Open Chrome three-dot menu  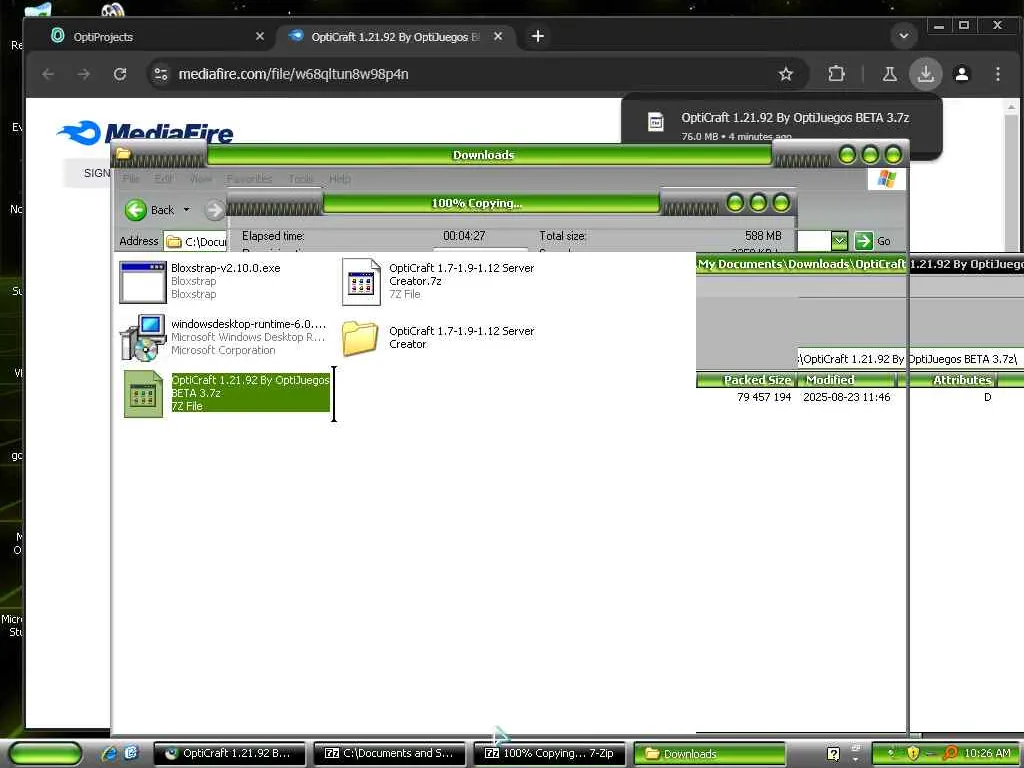tap(998, 74)
